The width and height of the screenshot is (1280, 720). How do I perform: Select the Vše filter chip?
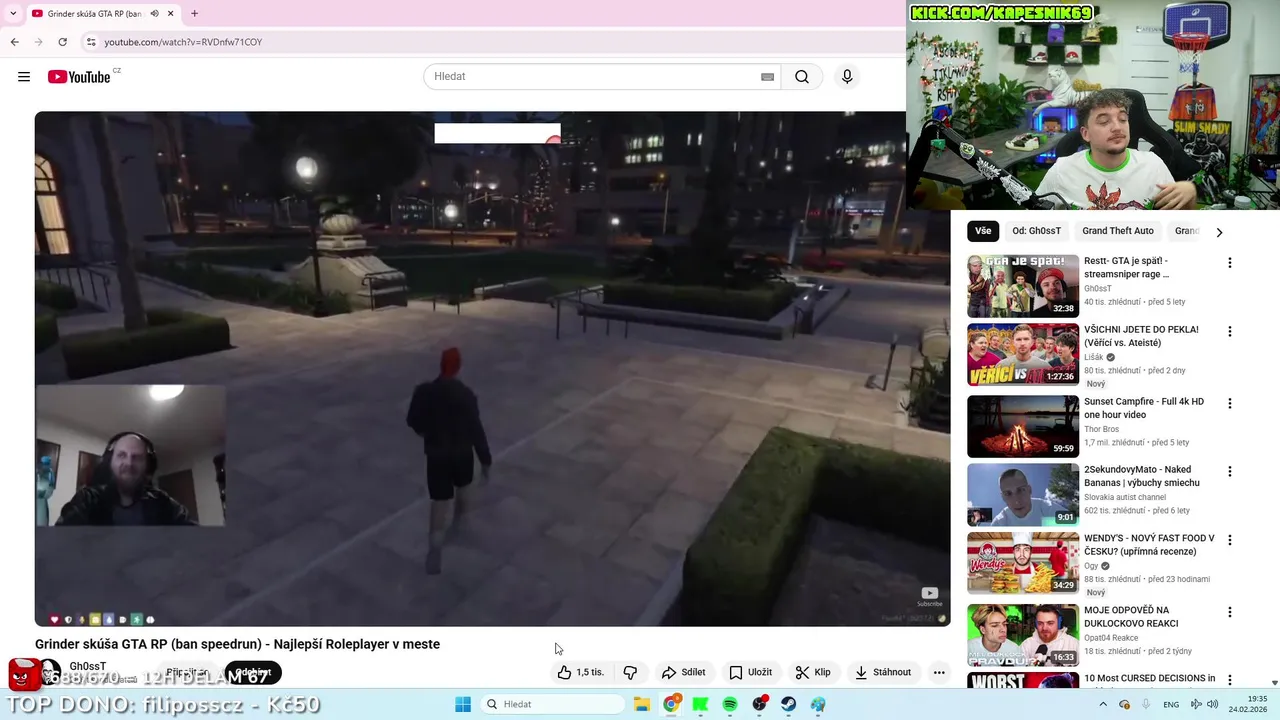click(x=983, y=231)
